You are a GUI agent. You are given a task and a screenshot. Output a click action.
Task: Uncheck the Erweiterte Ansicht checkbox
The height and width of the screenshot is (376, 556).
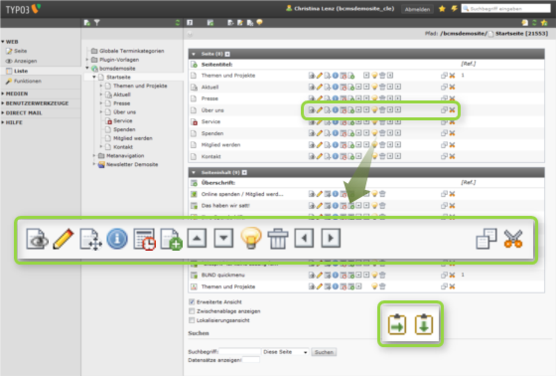(x=192, y=302)
